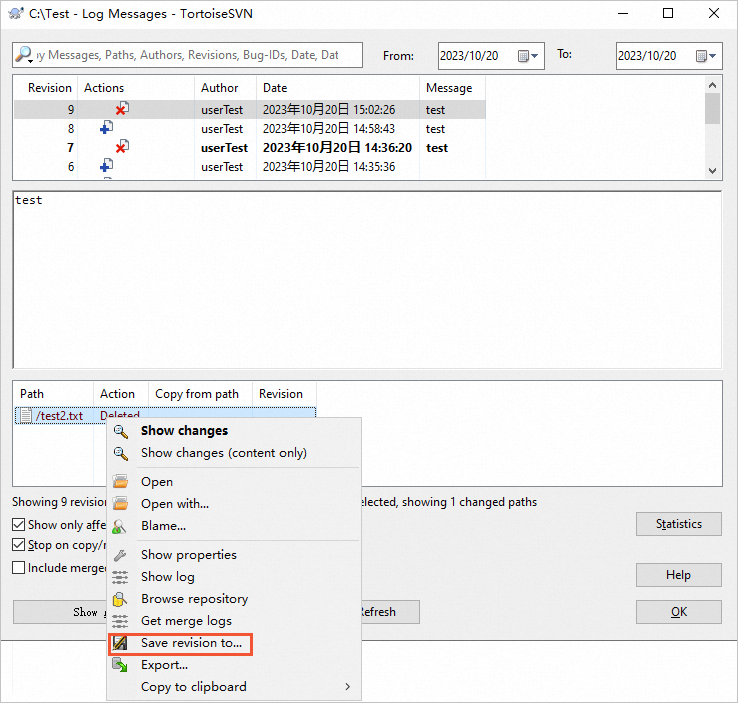The width and height of the screenshot is (738, 703).
Task: Toggle Show only affected paths checkbox
Action: tap(18, 524)
